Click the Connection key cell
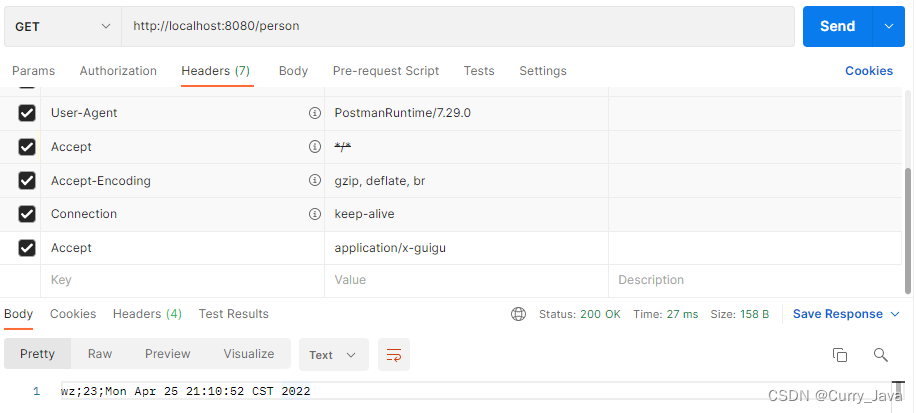Viewport: 917px width, 413px height. coord(182,214)
